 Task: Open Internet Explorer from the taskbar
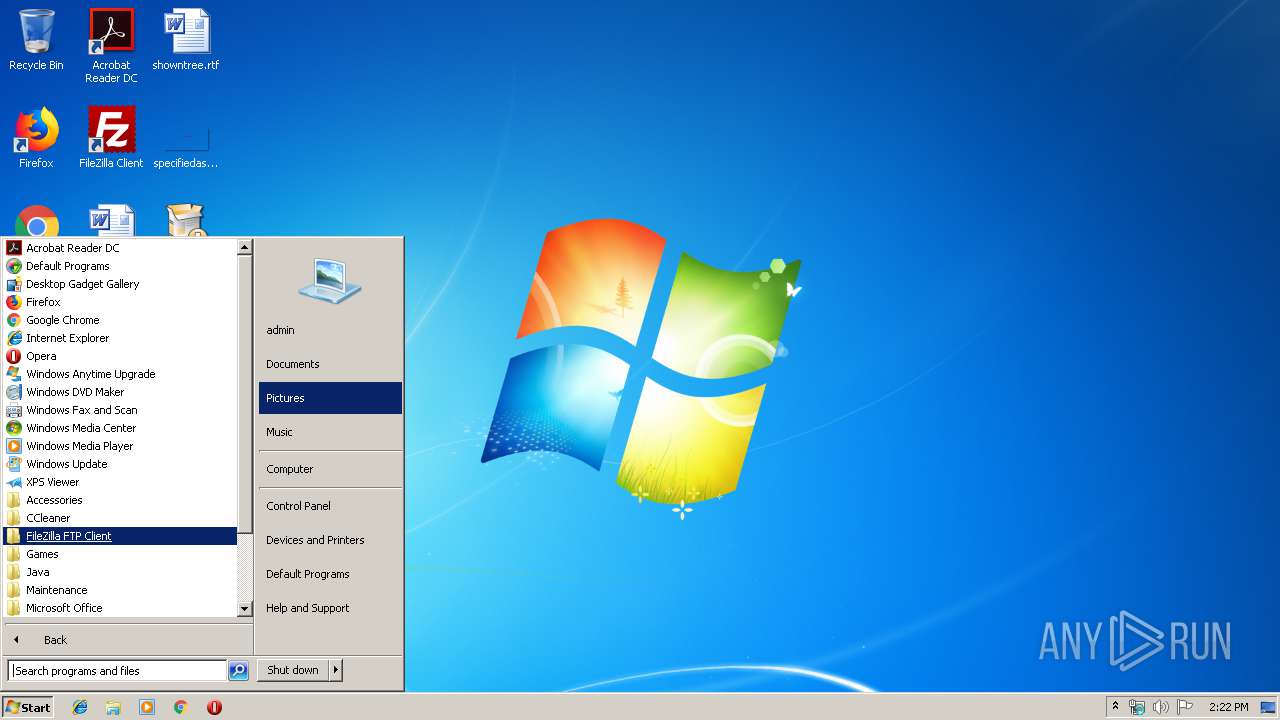coord(80,707)
